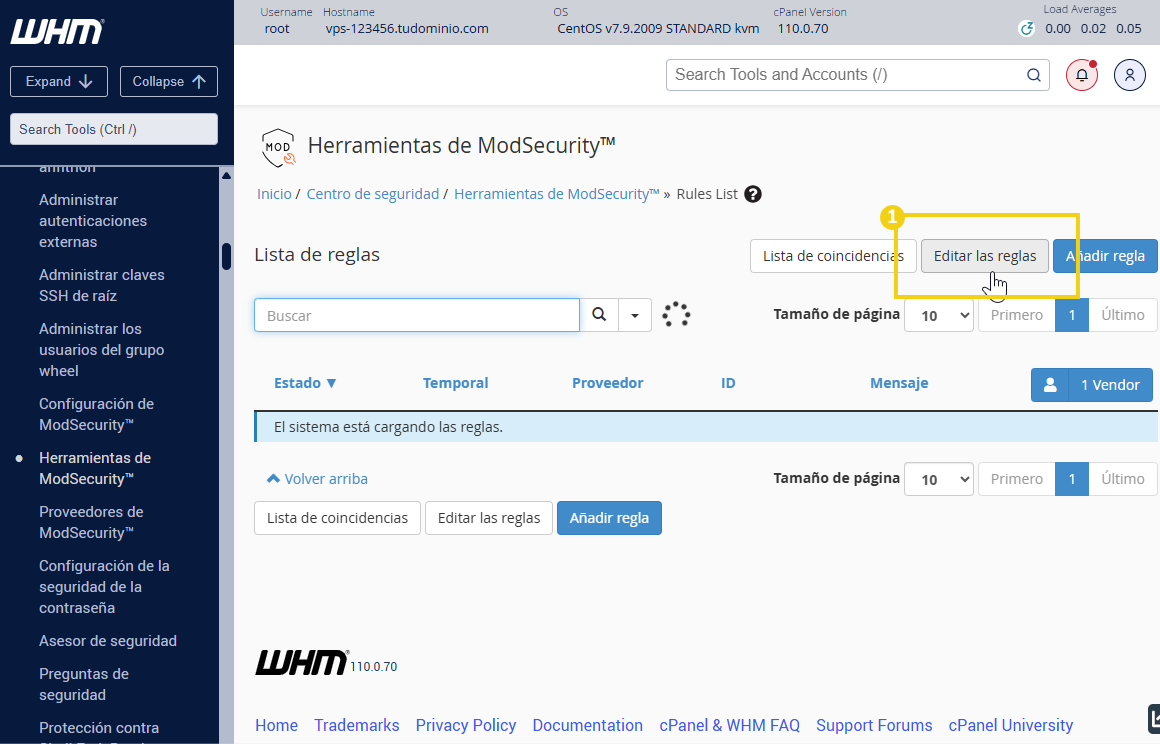This screenshot has height=744, width=1160.
Task: Focus Search Tools and Accounts field
Action: click(857, 75)
